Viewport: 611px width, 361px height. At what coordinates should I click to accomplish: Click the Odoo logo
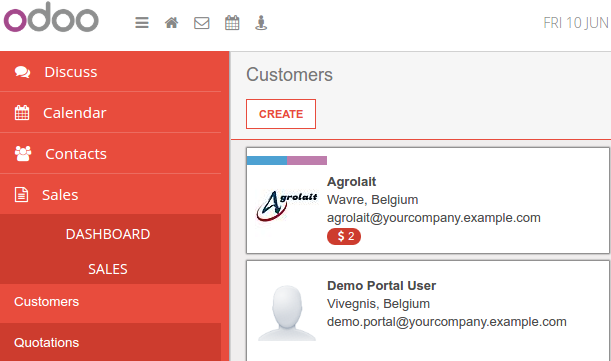click(x=51, y=18)
